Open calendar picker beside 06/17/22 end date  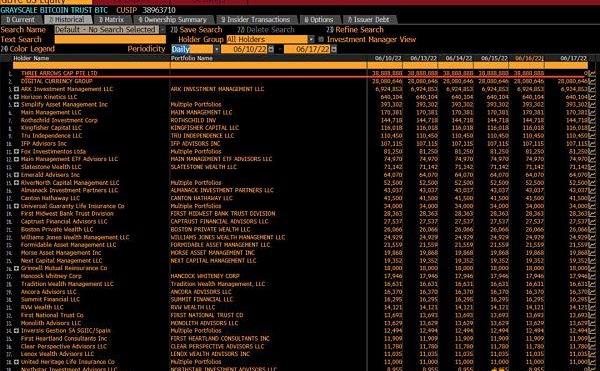tap(334, 49)
